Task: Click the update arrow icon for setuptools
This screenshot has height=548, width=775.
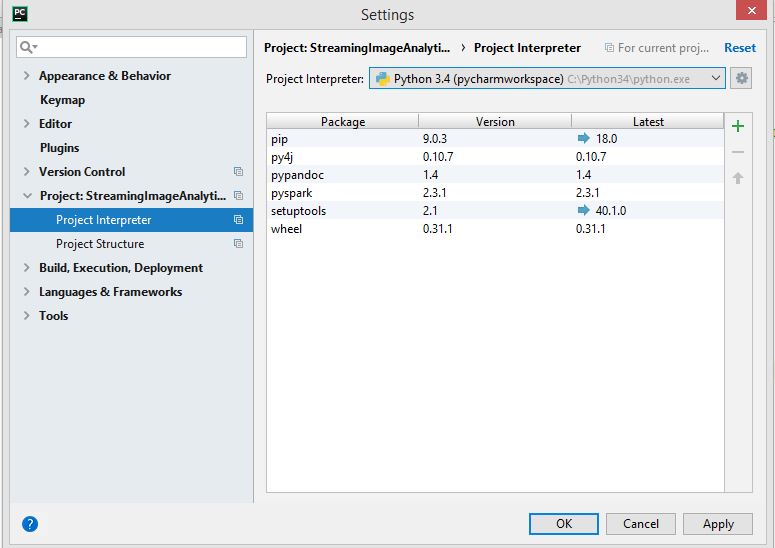Action: [x=583, y=210]
